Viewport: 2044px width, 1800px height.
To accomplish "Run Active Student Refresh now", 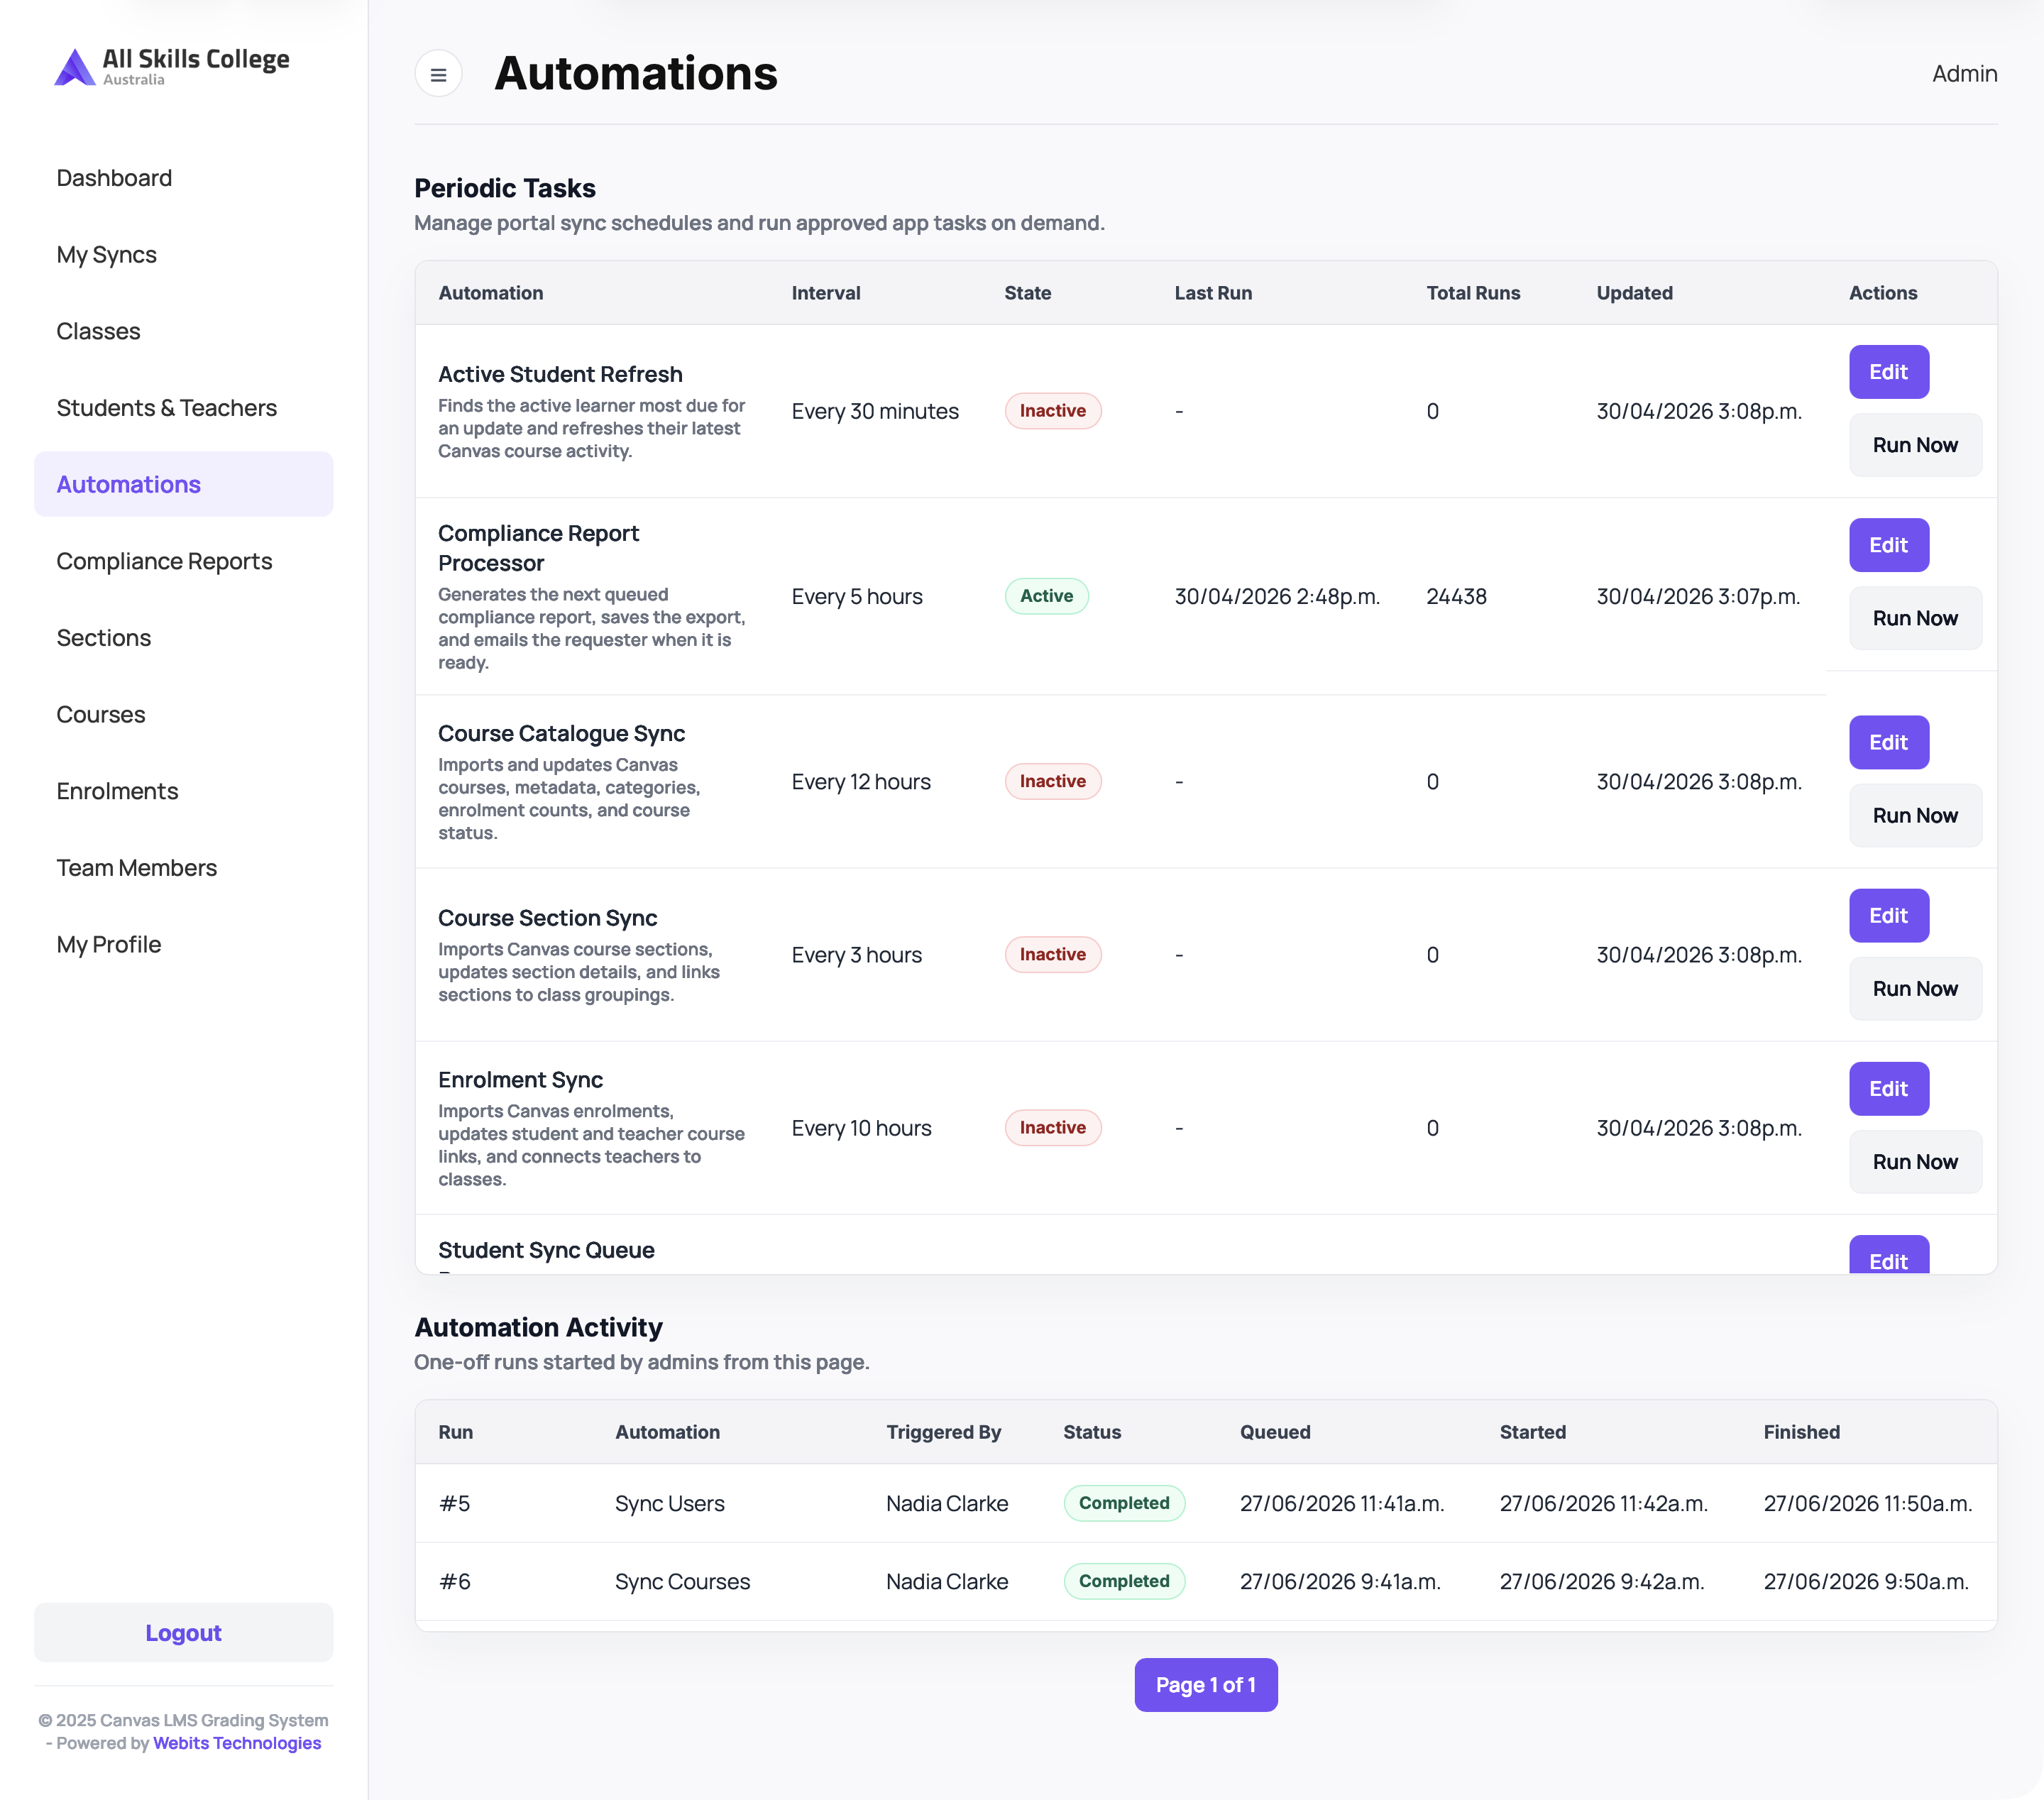I will click(1915, 445).
